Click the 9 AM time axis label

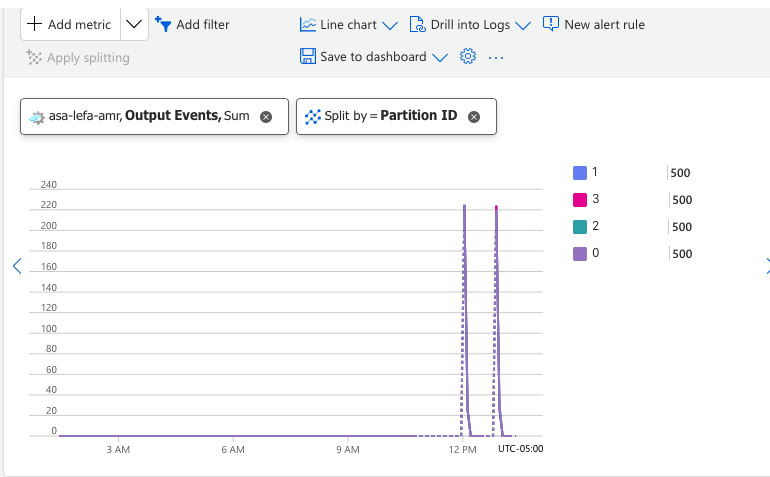(x=348, y=449)
